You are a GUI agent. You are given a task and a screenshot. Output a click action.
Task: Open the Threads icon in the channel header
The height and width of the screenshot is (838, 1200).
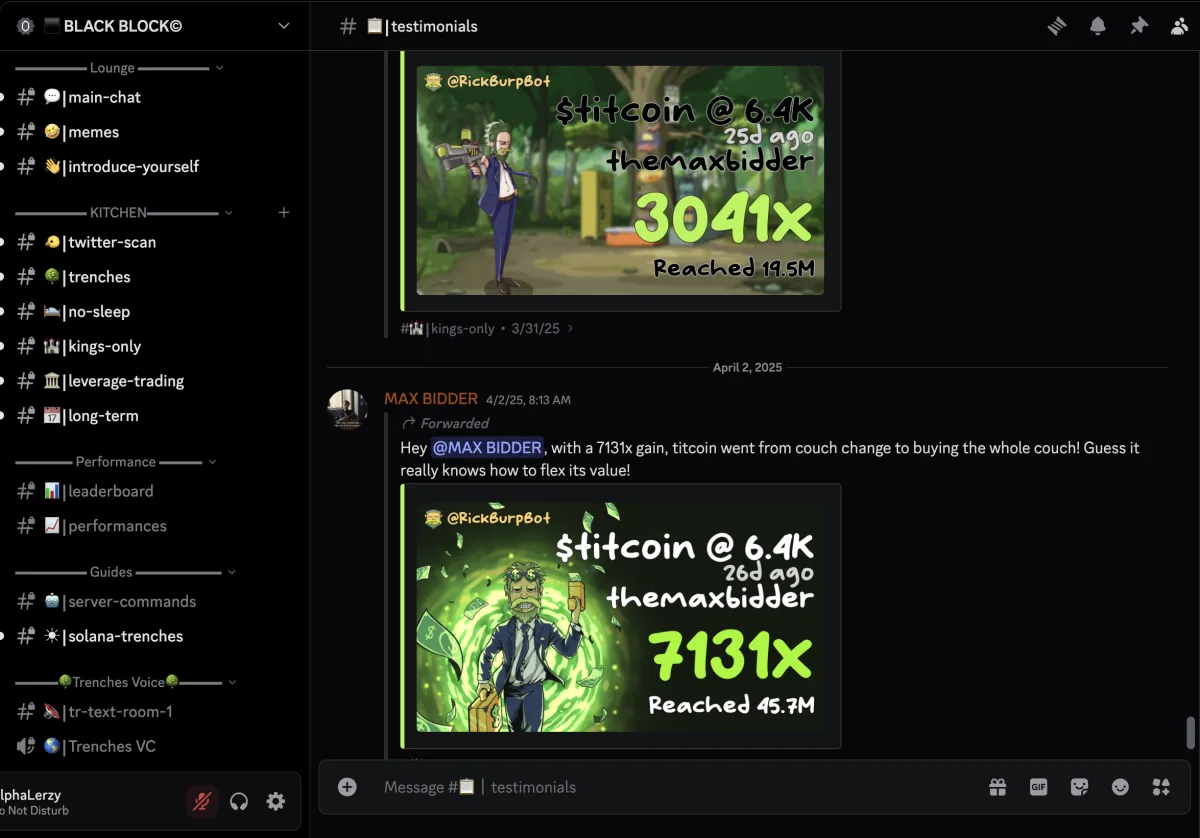coord(1057,27)
